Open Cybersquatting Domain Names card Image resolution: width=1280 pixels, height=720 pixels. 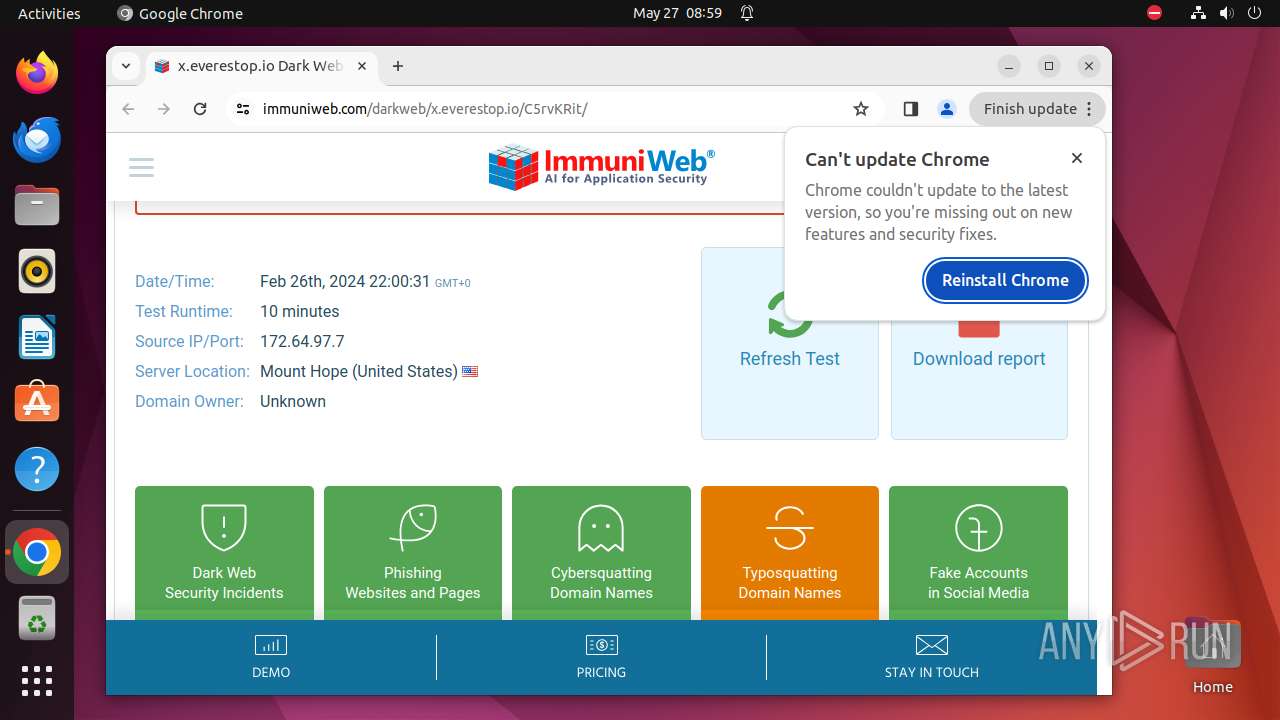coord(601,553)
